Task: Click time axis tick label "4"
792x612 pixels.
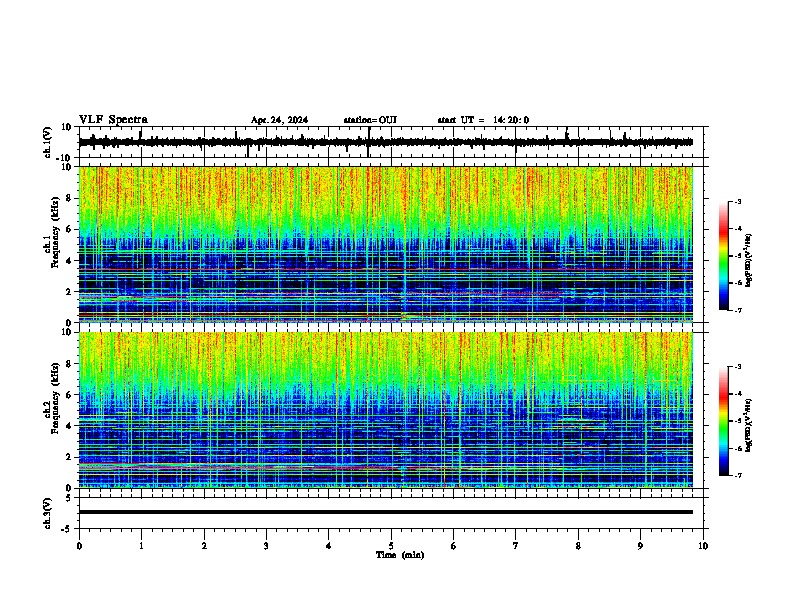Action: pos(329,545)
